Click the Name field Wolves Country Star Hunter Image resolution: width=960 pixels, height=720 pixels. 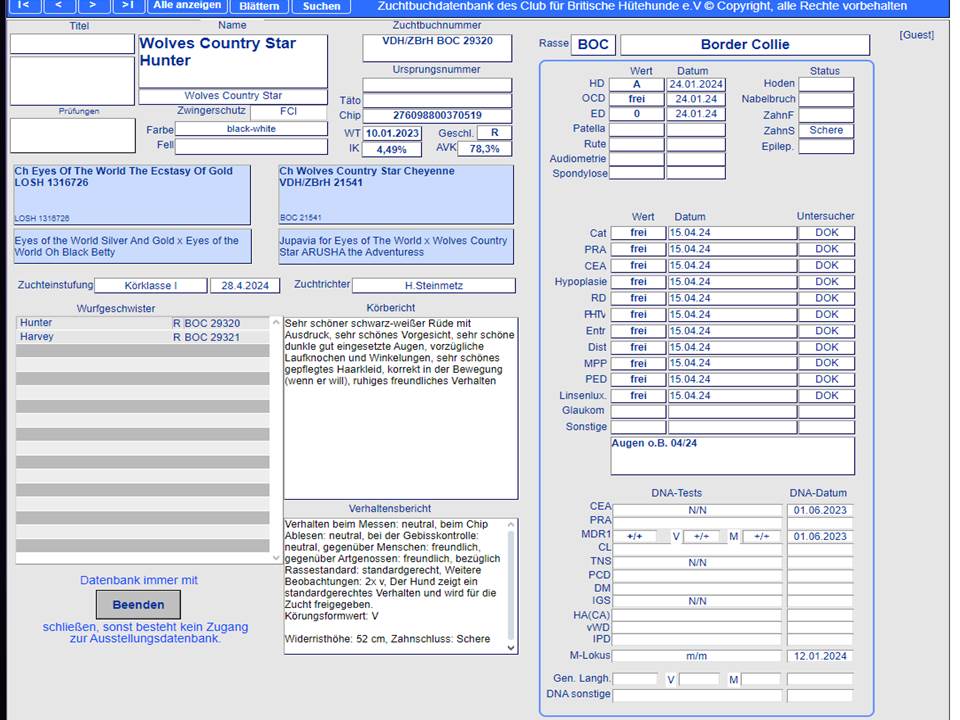point(233,61)
